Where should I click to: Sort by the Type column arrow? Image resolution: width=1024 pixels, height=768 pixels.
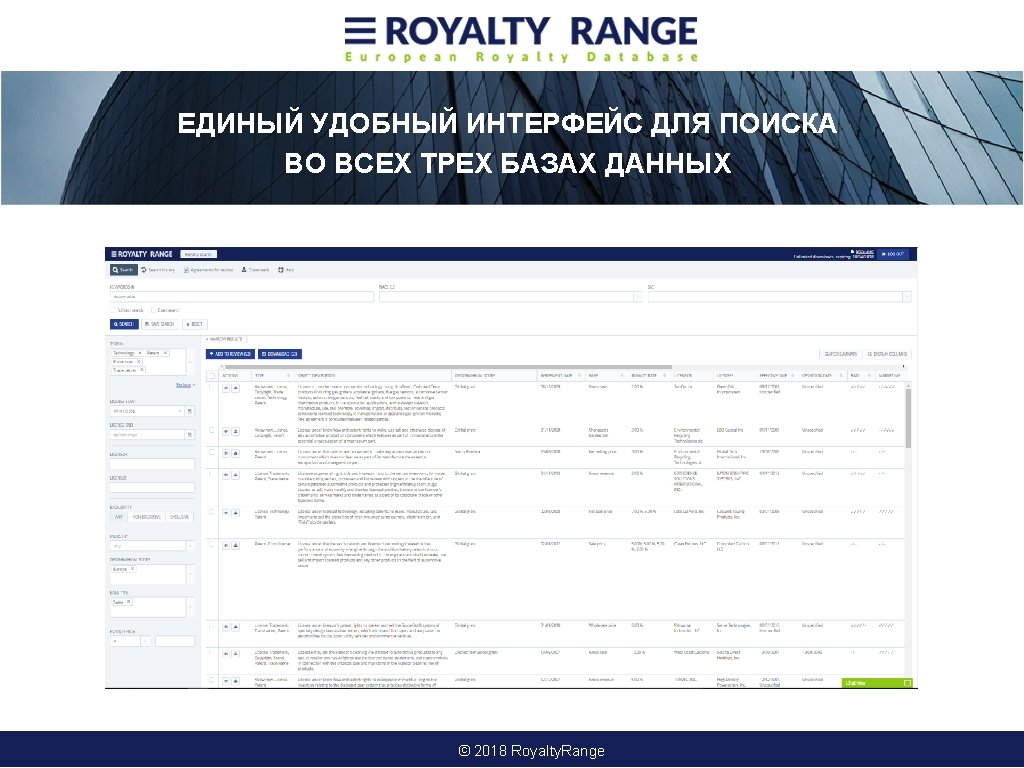tap(289, 376)
